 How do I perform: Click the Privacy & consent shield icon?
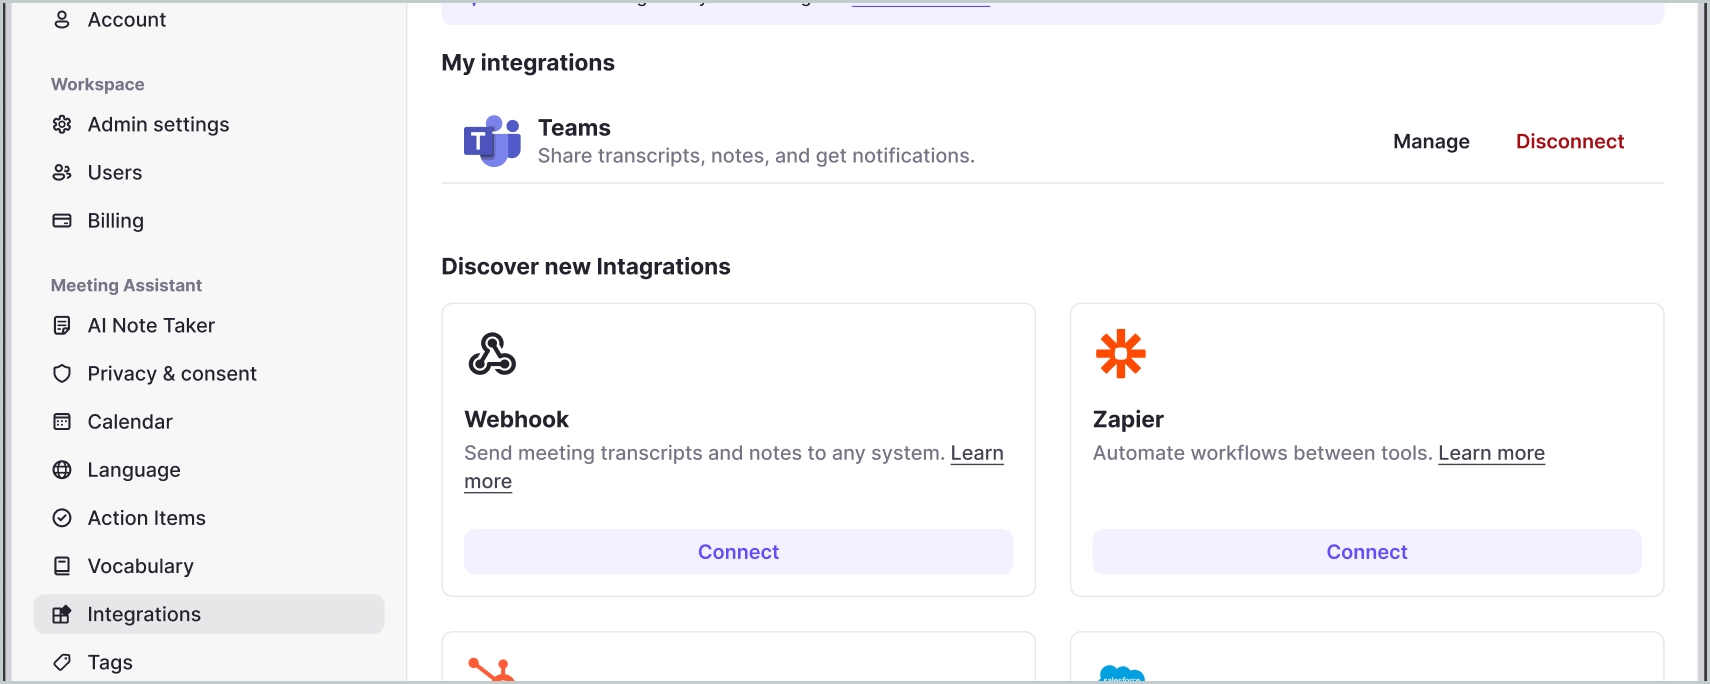click(x=62, y=373)
